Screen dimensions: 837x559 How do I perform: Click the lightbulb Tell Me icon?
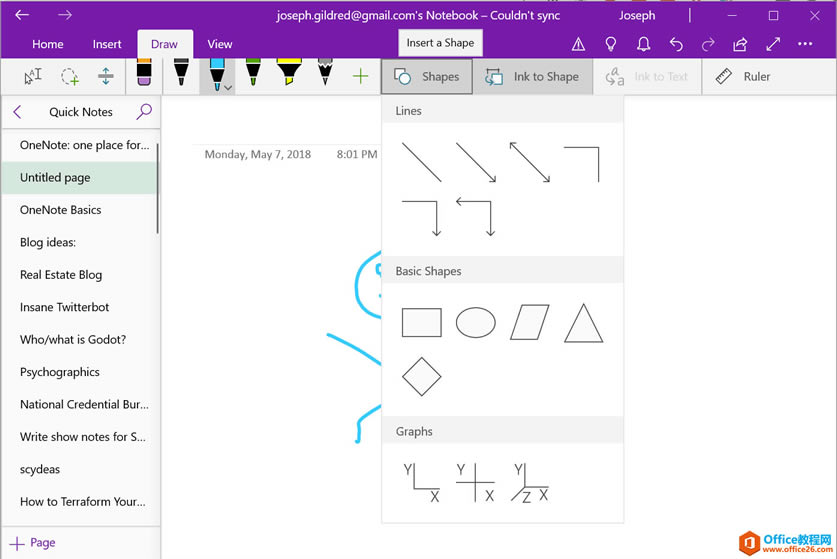(x=611, y=44)
